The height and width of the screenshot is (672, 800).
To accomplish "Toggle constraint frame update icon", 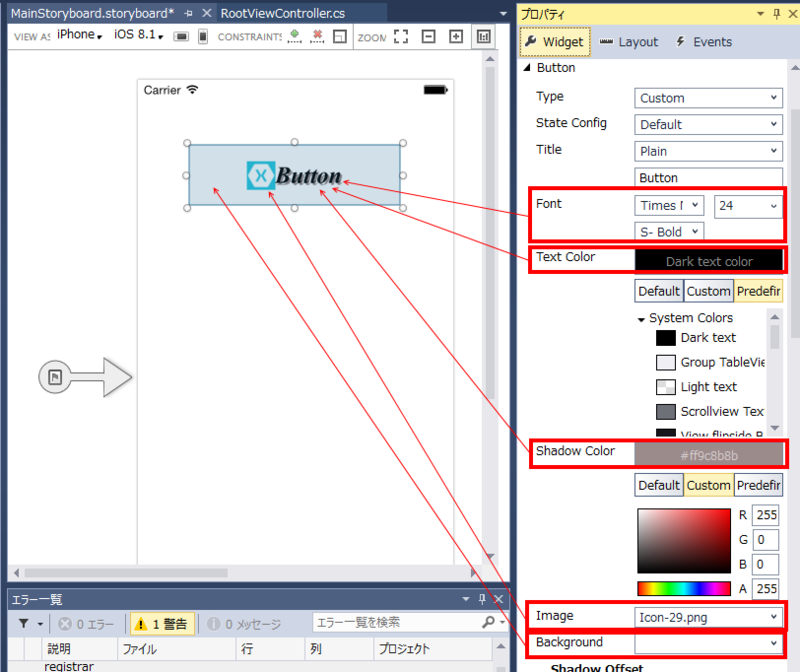I will pos(339,36).
